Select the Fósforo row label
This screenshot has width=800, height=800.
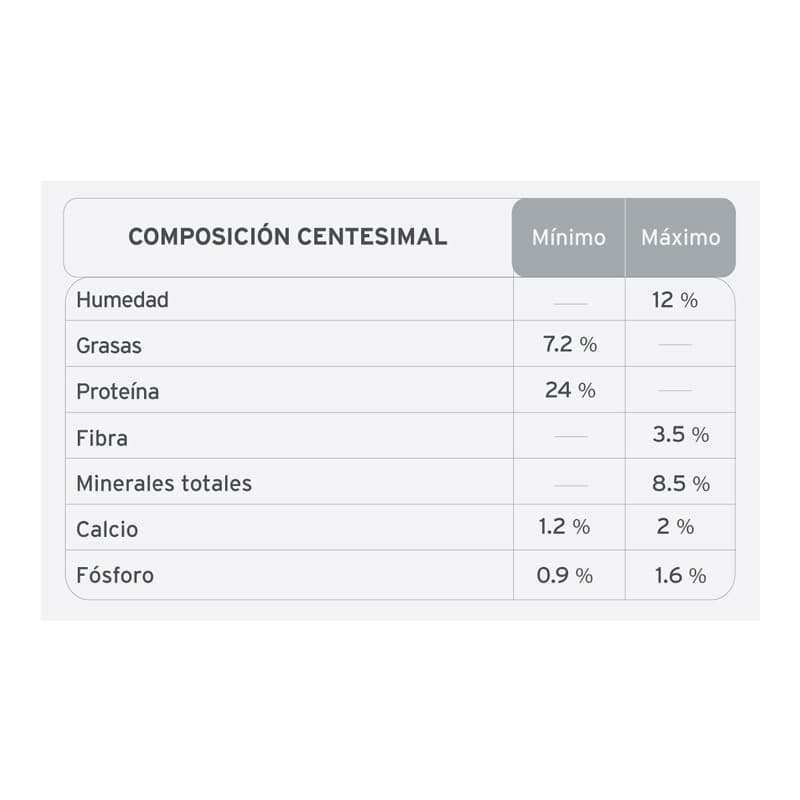tap(115, 576)
